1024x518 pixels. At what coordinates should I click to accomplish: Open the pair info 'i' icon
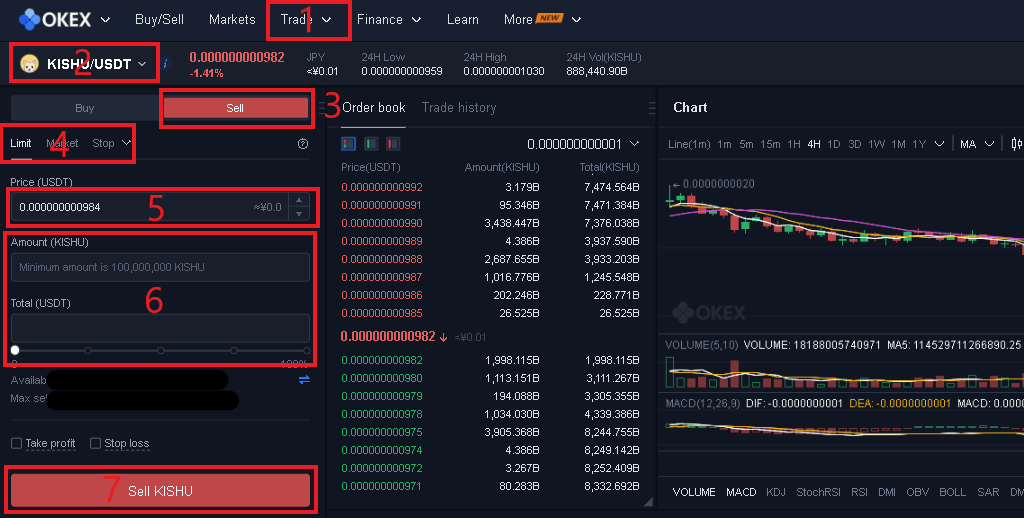click(x=165, y=63)
